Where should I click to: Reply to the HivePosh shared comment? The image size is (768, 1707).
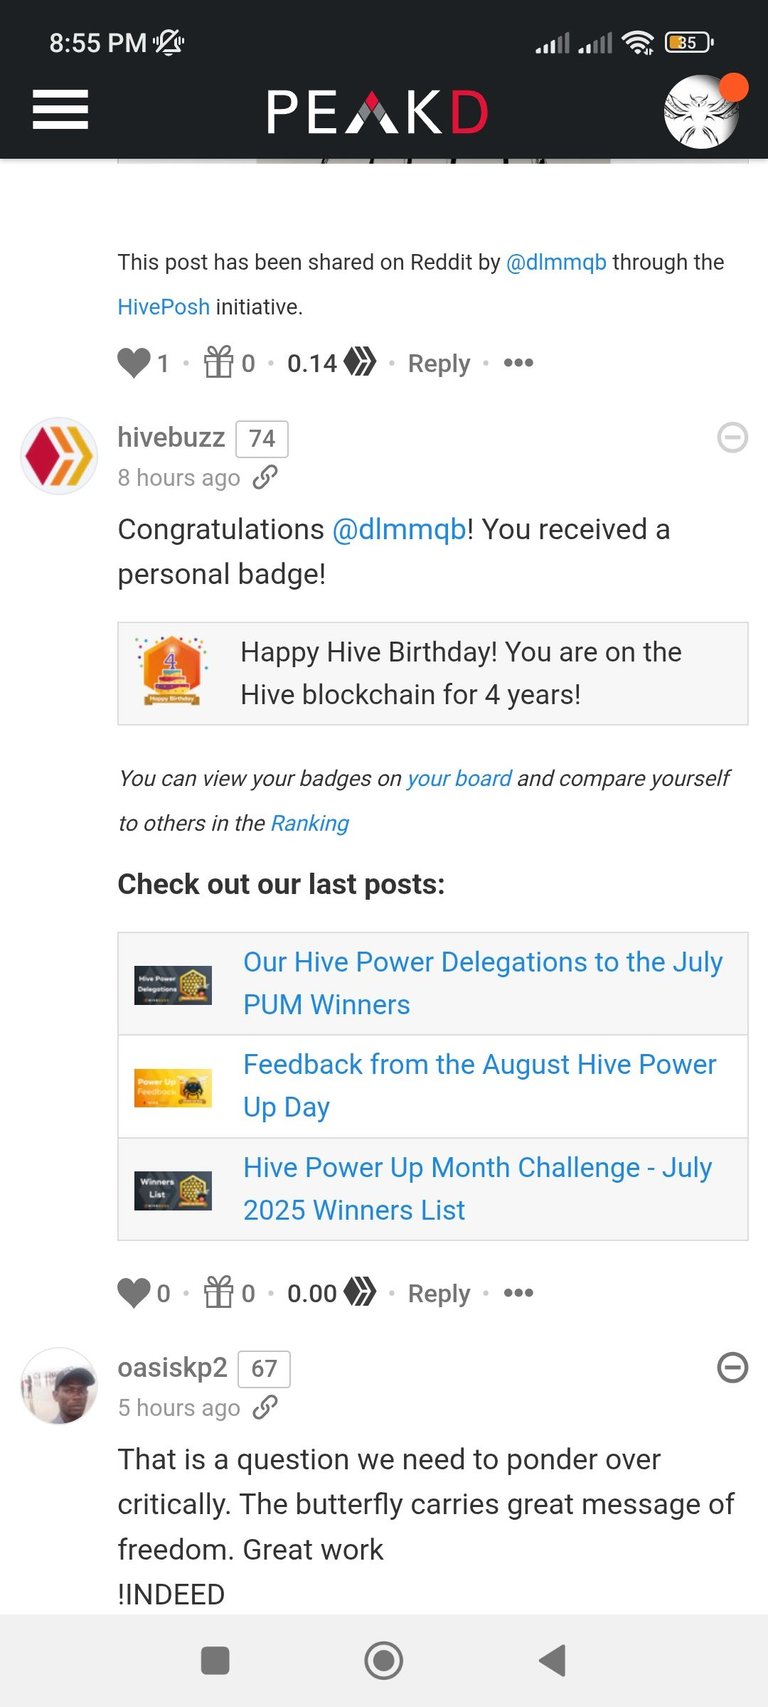(439, 363)
